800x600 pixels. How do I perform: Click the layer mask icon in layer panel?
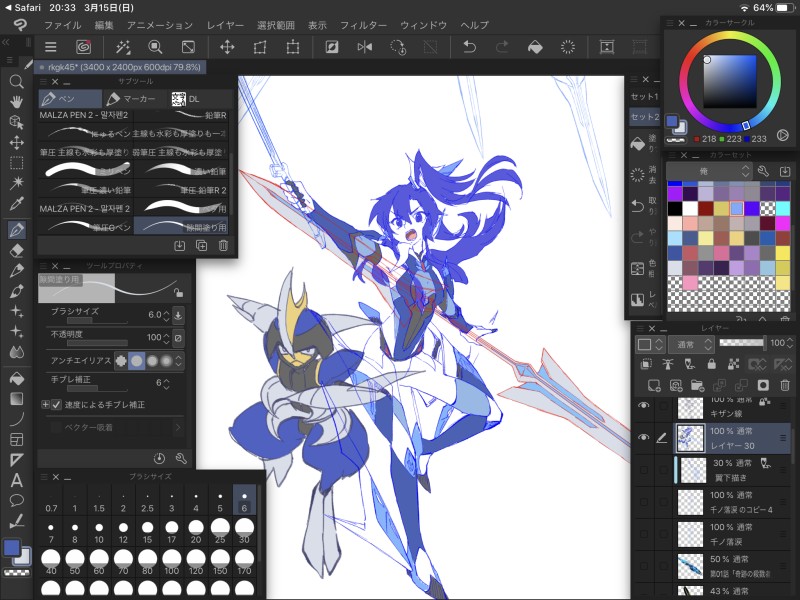click(763, 385)
